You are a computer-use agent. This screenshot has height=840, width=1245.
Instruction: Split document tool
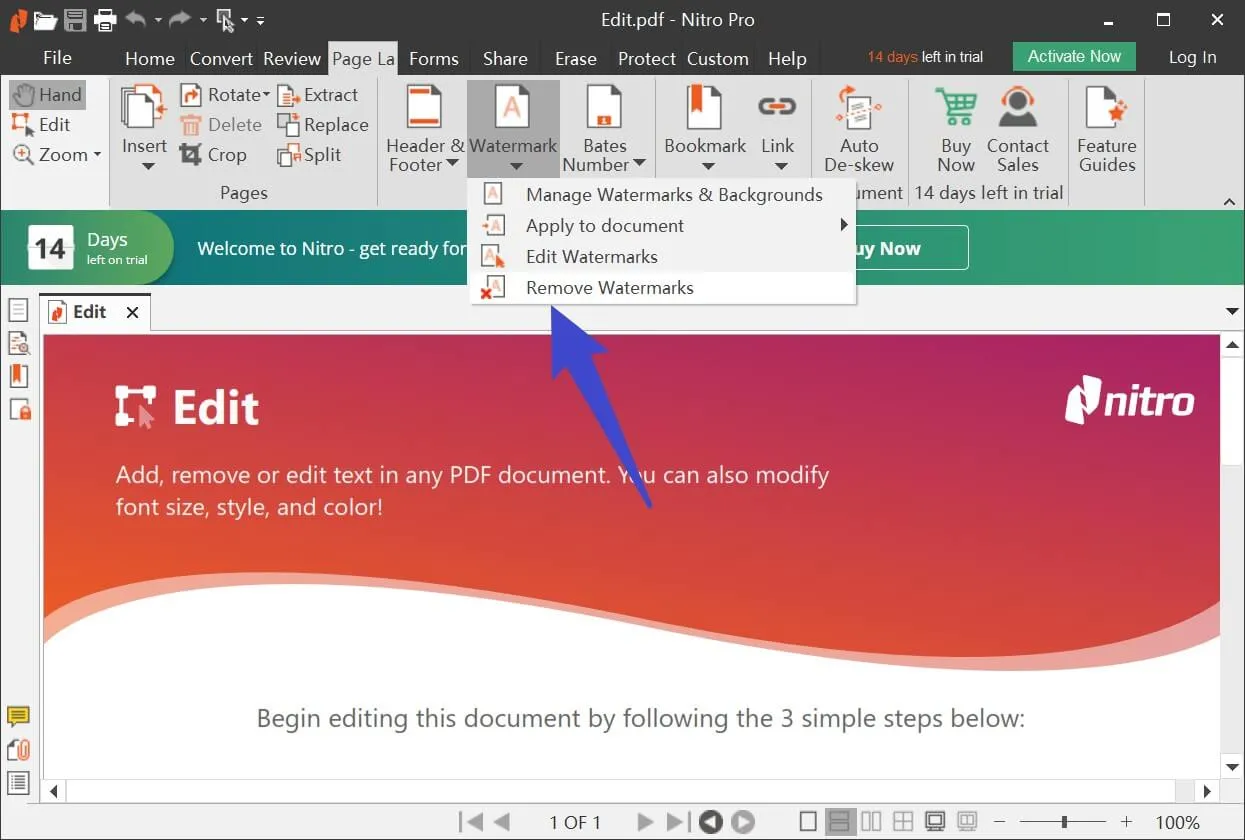(x=310, y=155)
